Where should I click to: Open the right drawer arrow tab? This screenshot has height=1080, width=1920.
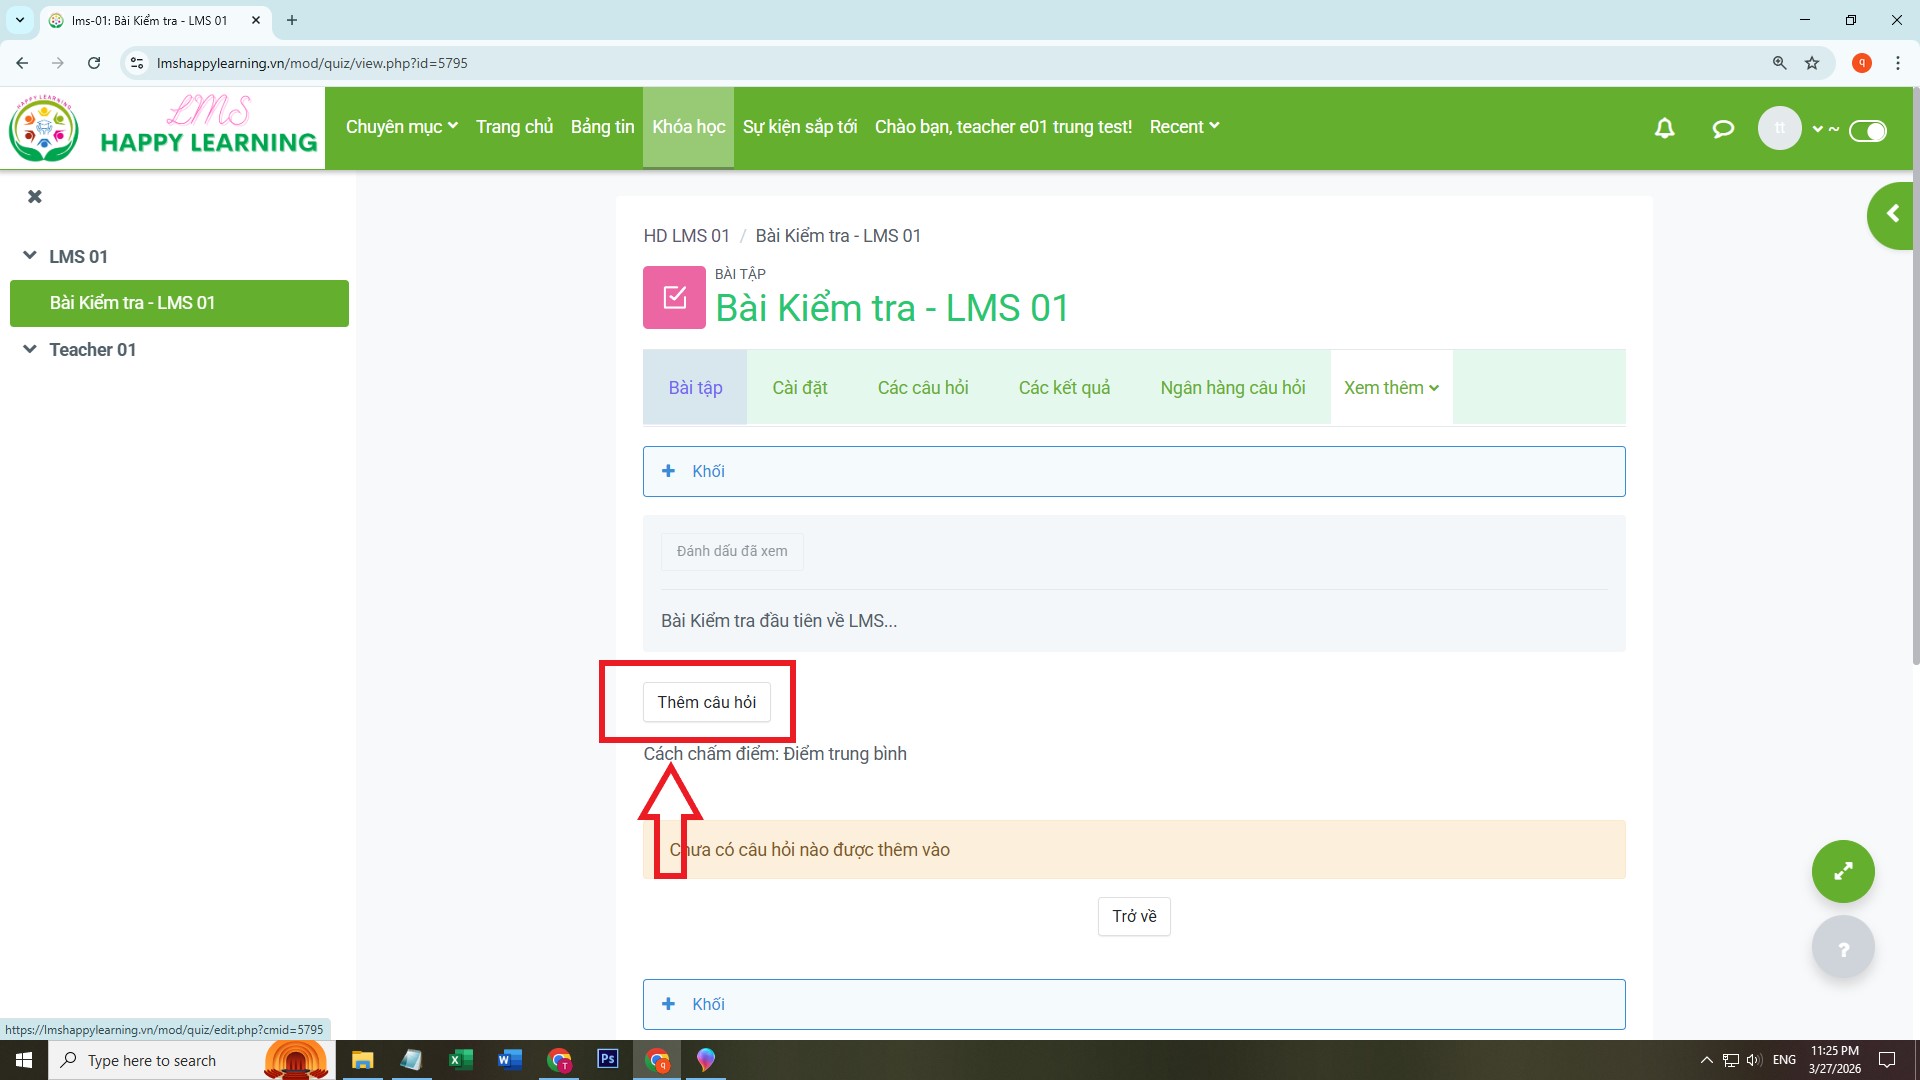coord(1891,214)
